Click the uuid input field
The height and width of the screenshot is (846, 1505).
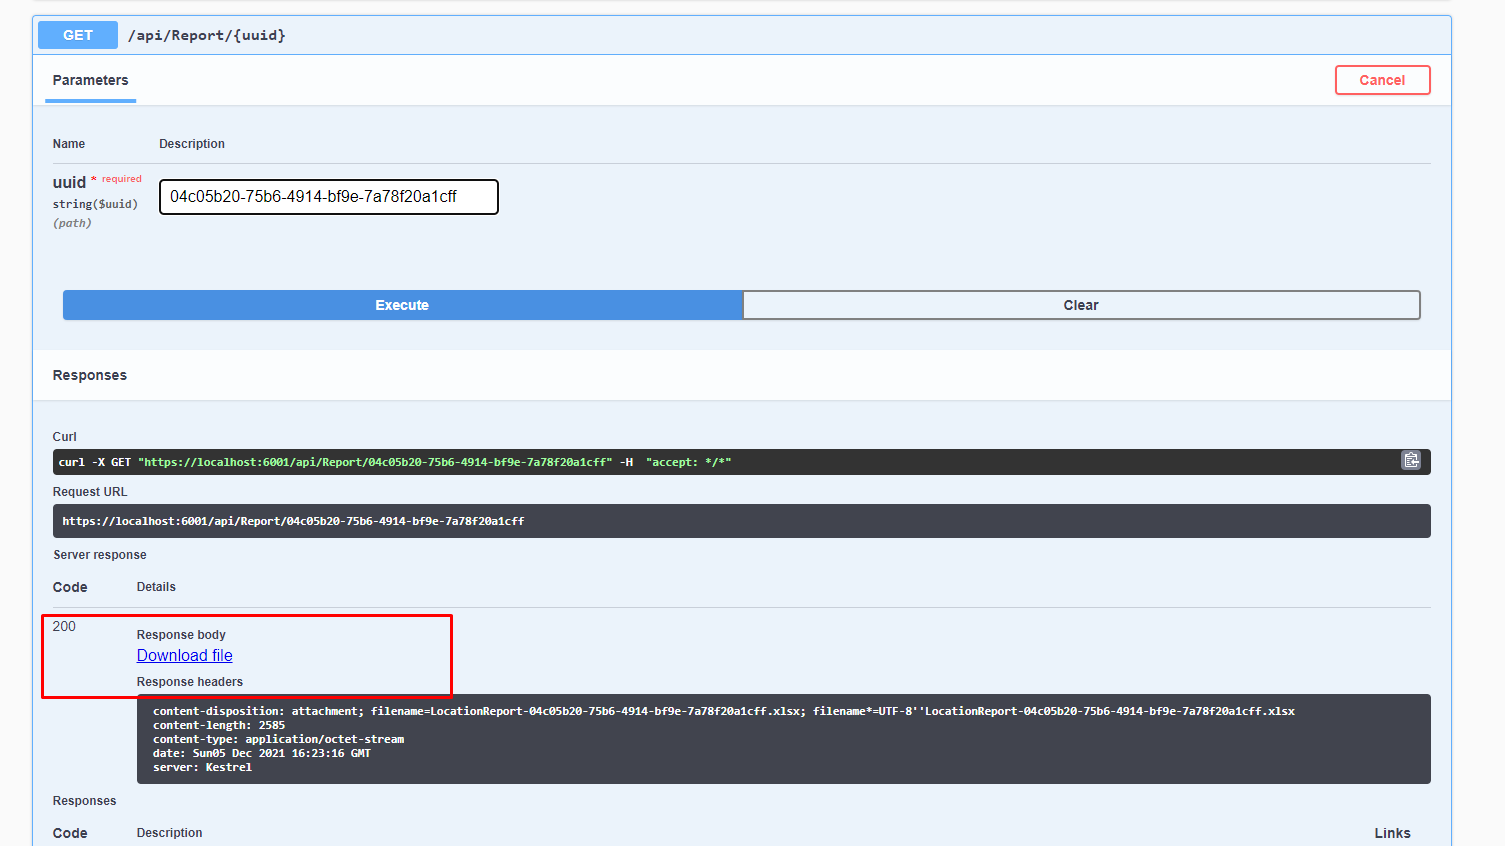pos(328,197)
